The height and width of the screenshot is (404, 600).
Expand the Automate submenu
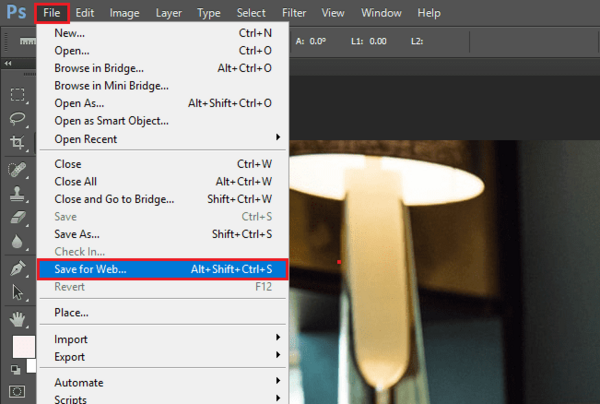coord(163,383)
